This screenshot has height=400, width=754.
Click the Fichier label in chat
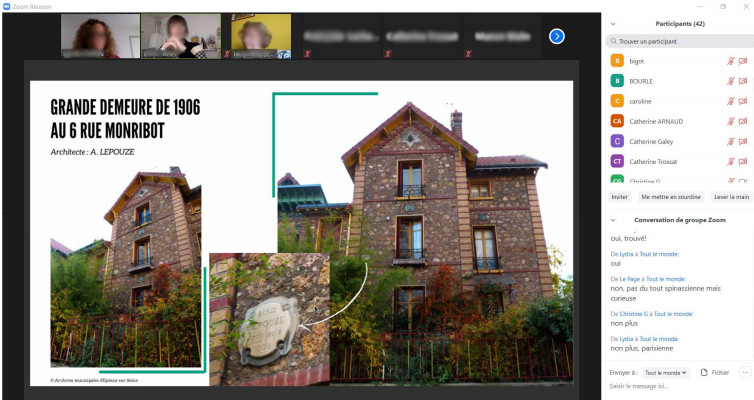(720, 373)
